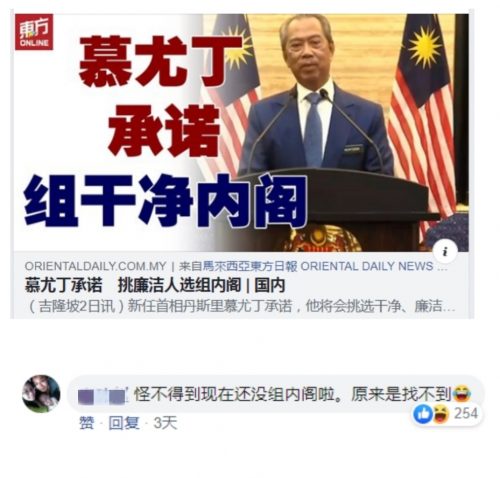Click the Oriental Daily Online logo
This screenshot has height=478, width=500.
tap(34, 32)
